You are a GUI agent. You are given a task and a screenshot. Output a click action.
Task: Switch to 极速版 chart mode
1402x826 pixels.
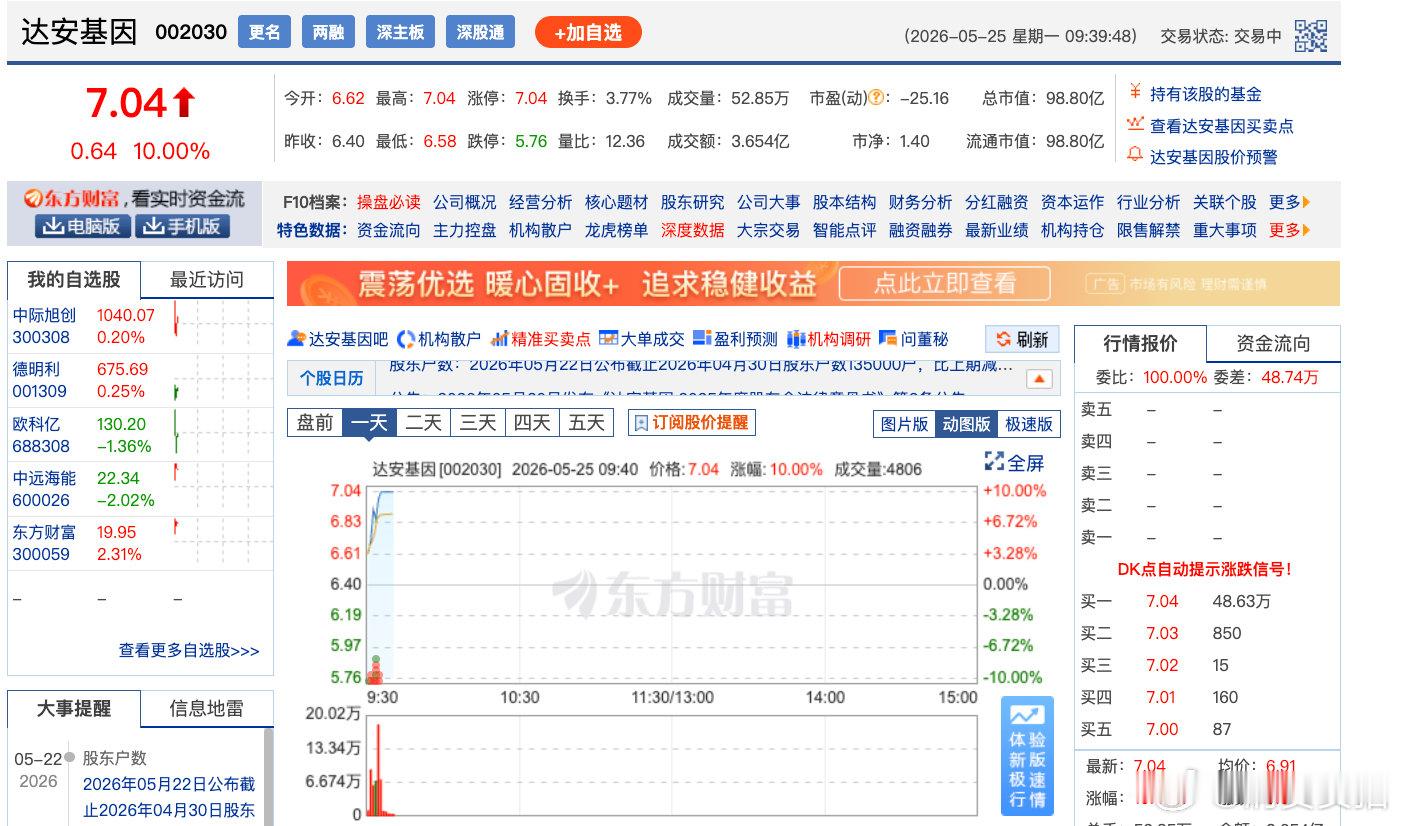(1029, 424)
